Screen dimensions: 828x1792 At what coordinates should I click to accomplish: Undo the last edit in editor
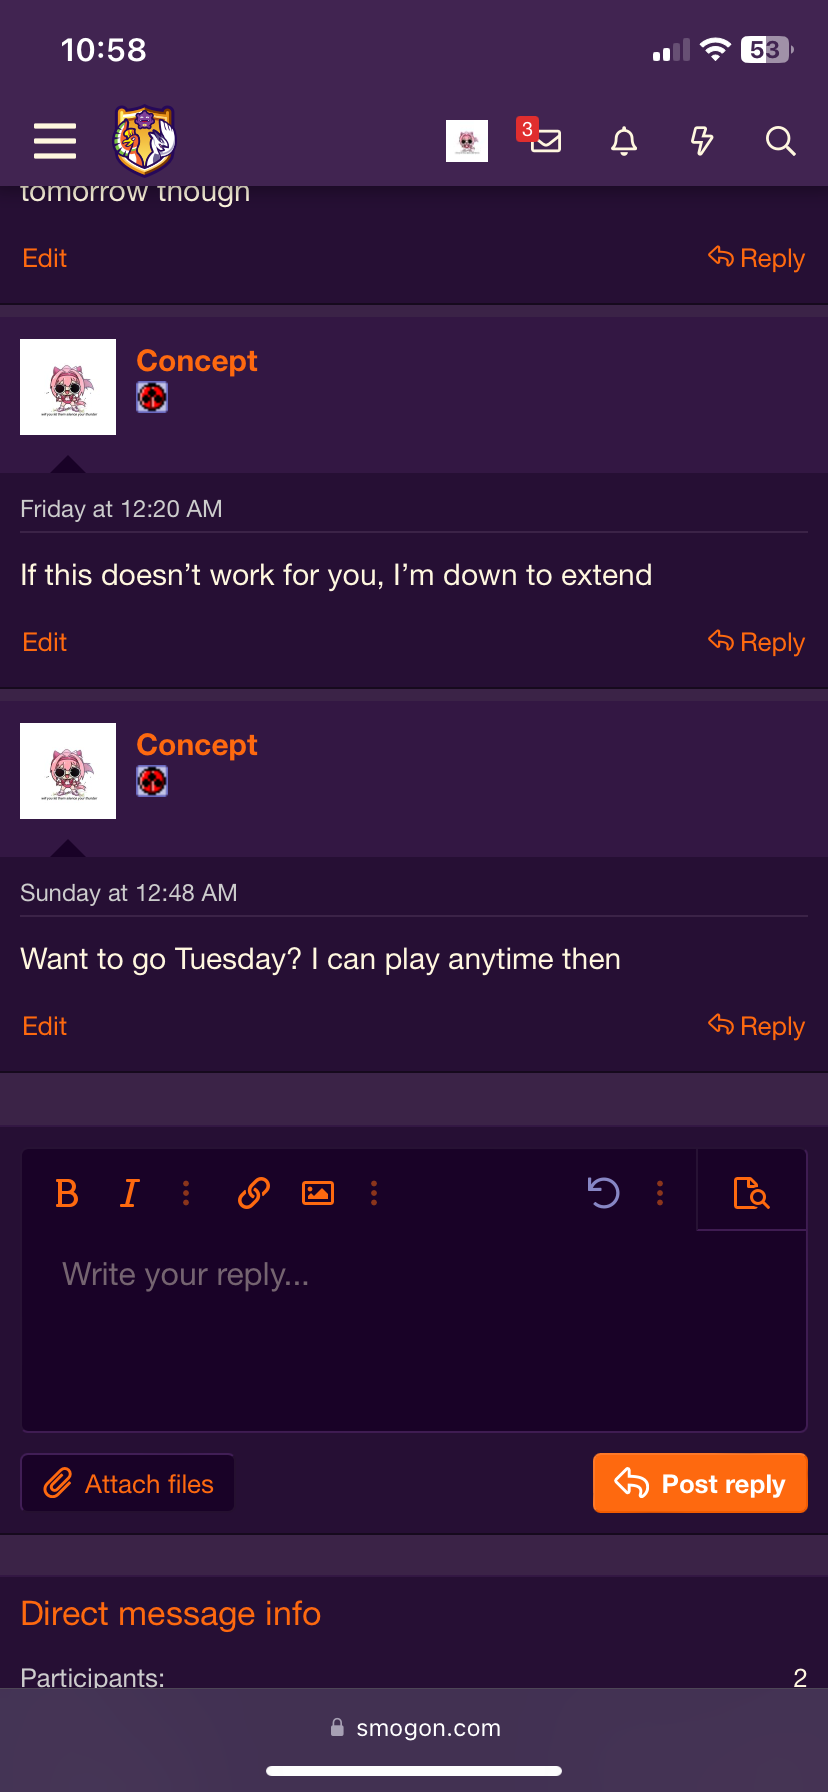[603, 1193]
